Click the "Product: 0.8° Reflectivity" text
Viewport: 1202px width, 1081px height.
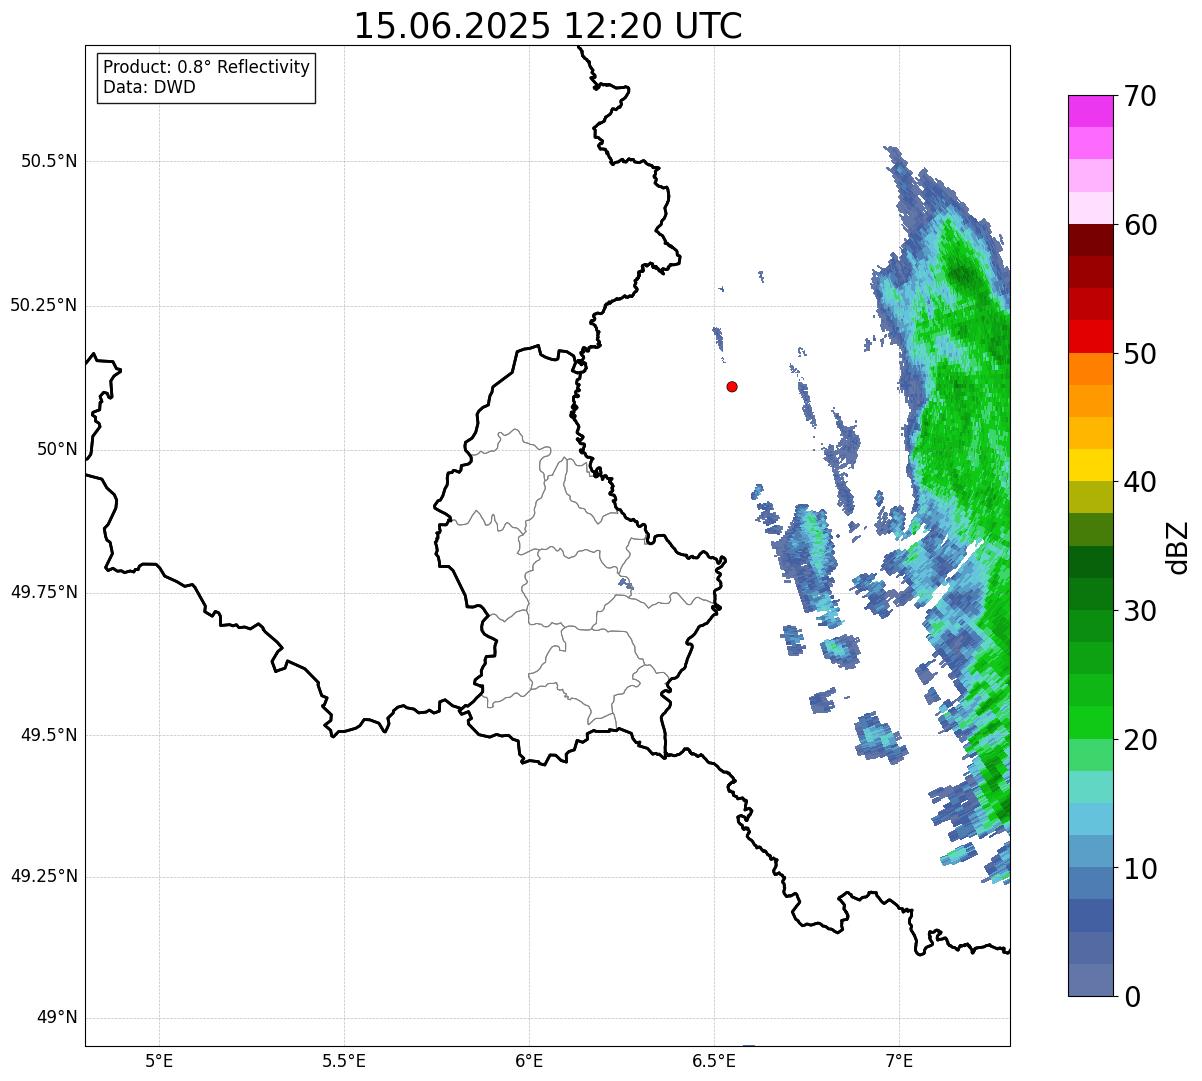[x=207, y=67]
